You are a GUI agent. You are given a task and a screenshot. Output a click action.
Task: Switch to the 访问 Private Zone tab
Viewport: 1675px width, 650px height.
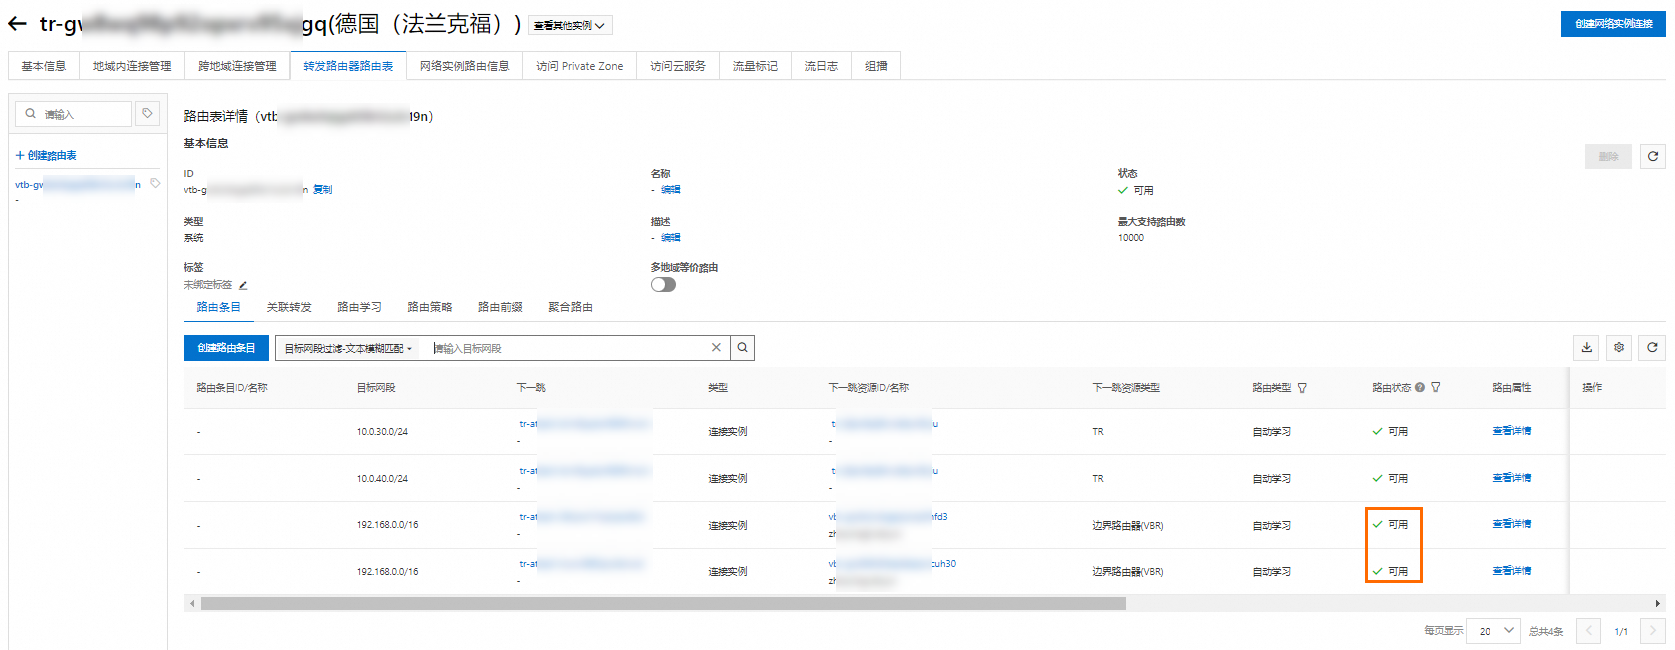click(x=579, y=66)
